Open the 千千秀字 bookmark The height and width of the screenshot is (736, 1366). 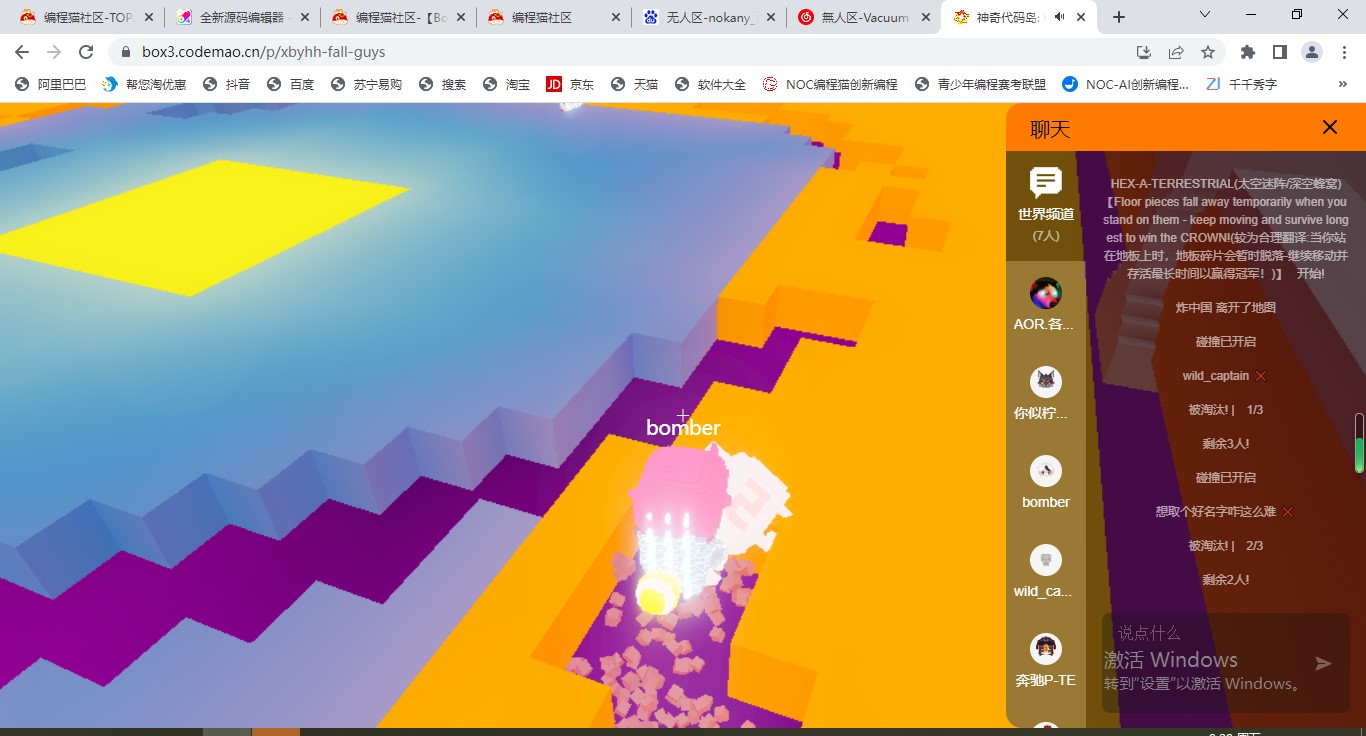click(x=1241, y=84)
